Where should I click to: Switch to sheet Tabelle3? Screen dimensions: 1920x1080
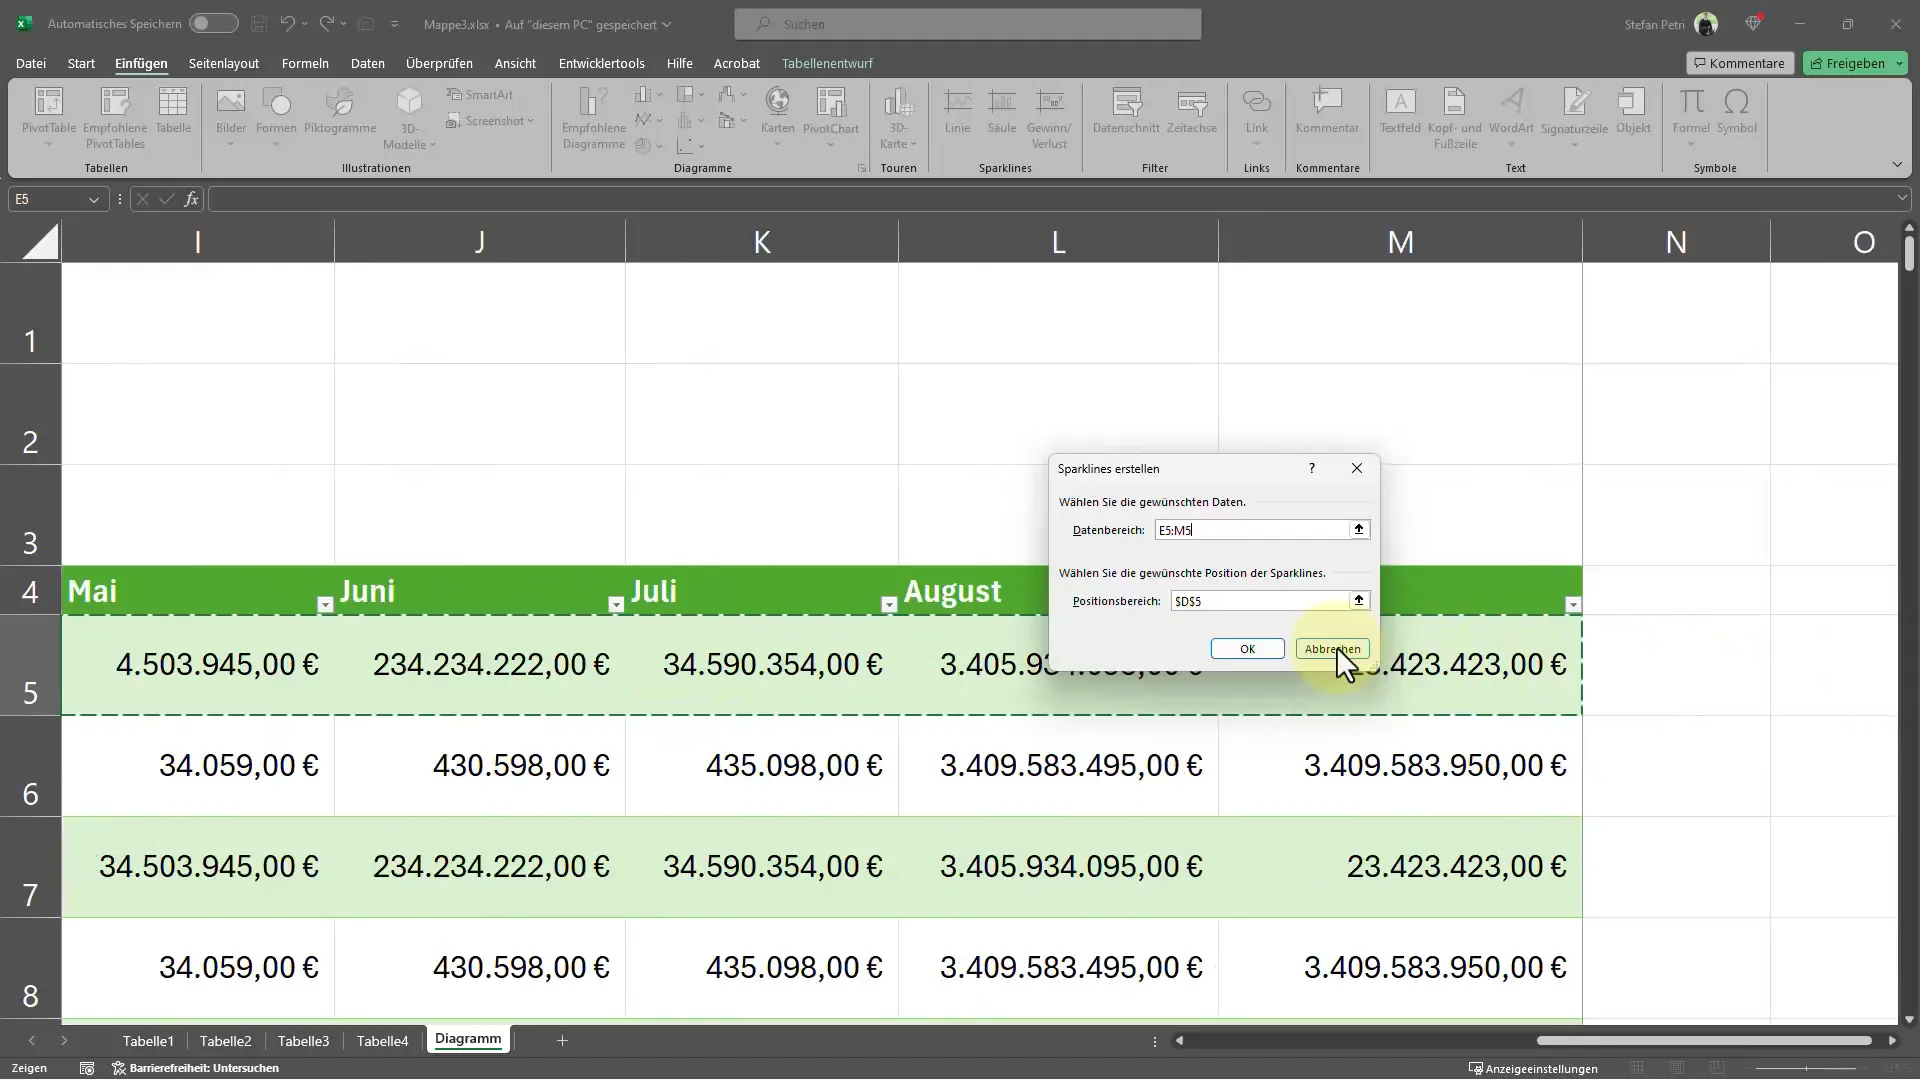[303, 1041]
